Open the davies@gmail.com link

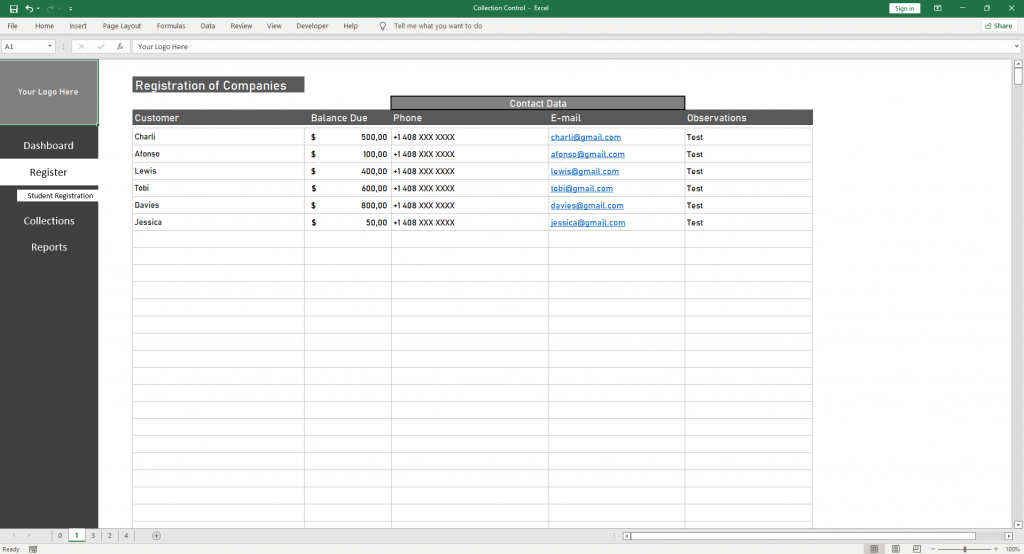point(587,205)
